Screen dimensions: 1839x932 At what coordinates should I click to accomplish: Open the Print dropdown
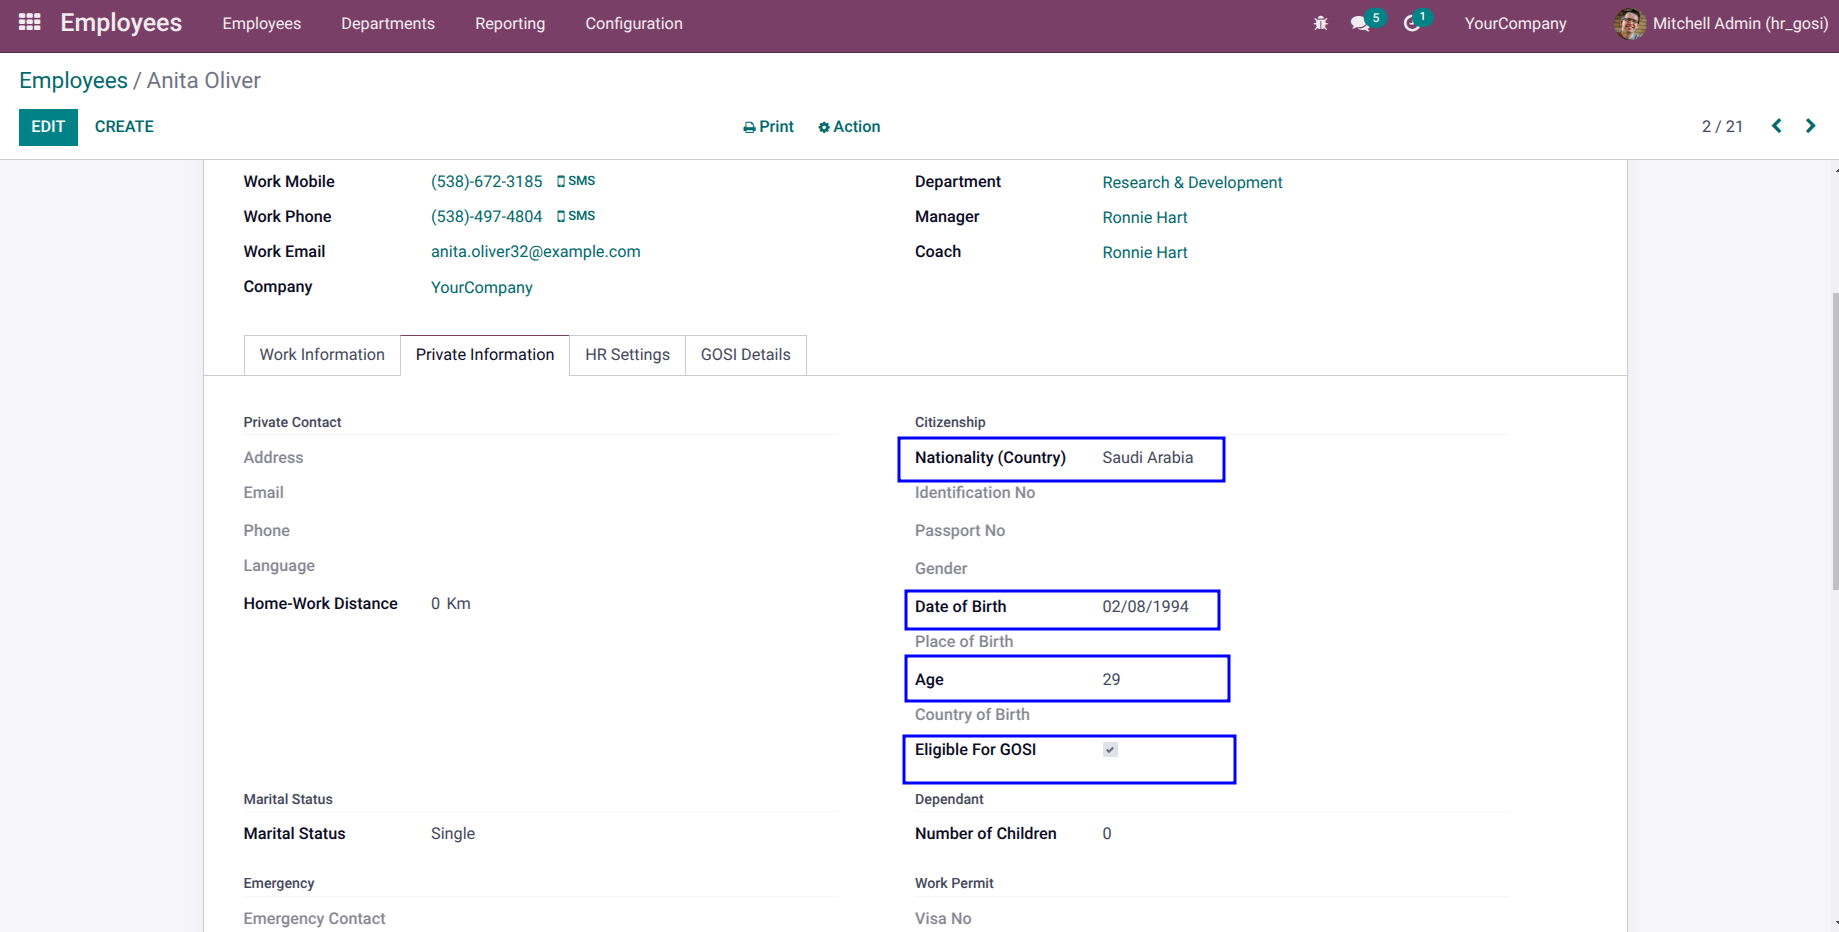(x=768, y=127)
